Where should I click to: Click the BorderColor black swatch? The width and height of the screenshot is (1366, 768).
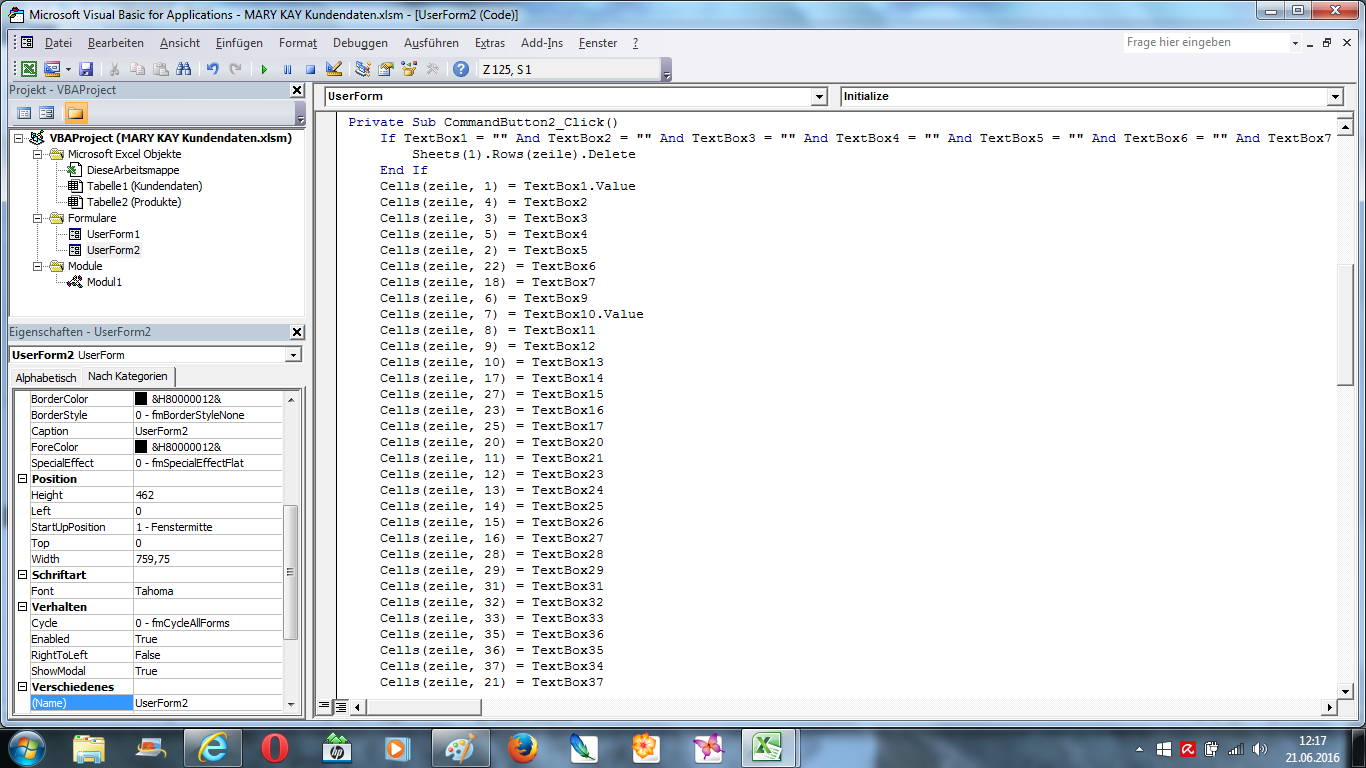141,399
